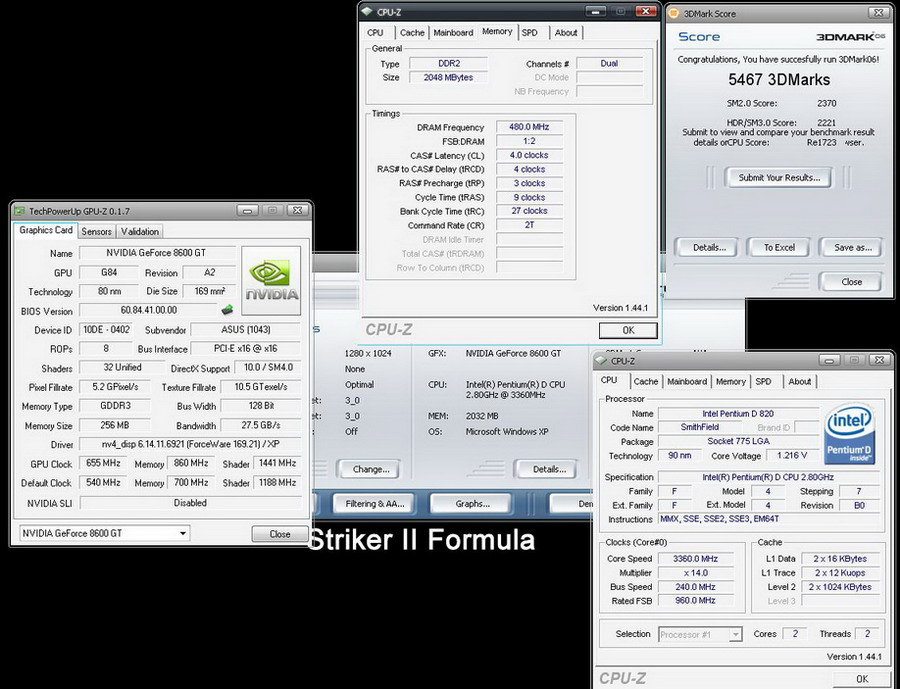Click Core Speed 3360.0 MHz value
Screen dimensions: 900x689
695,559
